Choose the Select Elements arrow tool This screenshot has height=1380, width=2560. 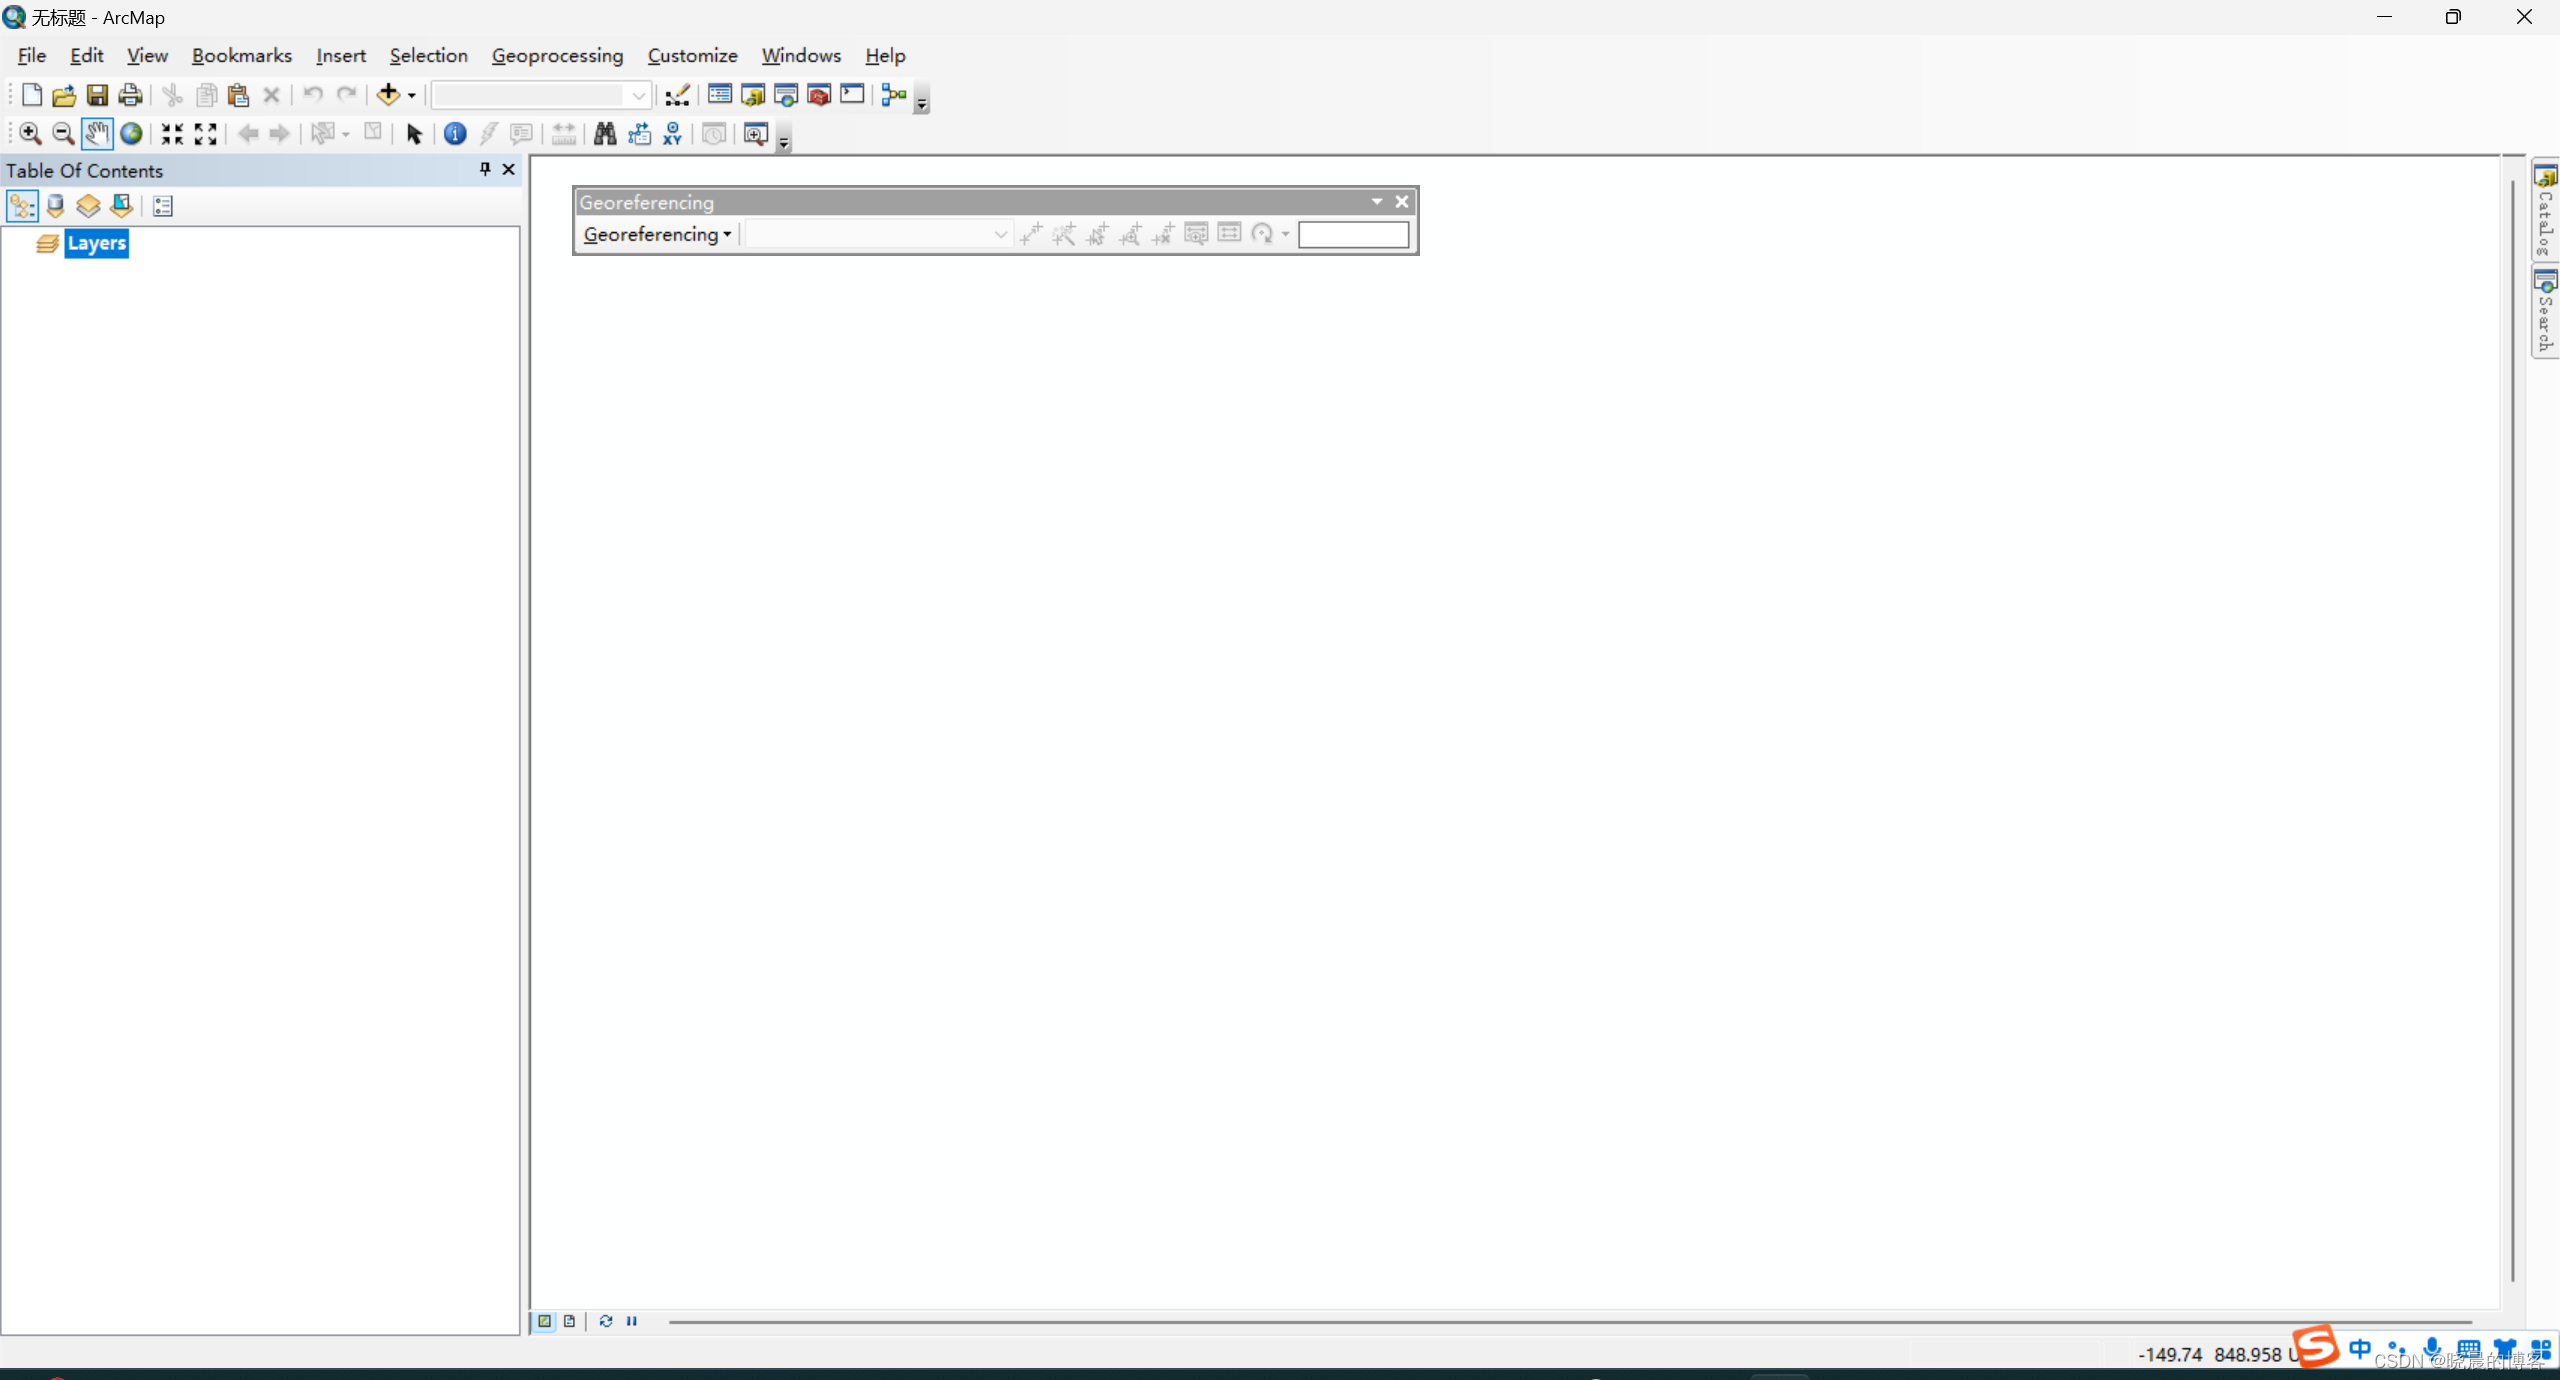coord(414,134)
